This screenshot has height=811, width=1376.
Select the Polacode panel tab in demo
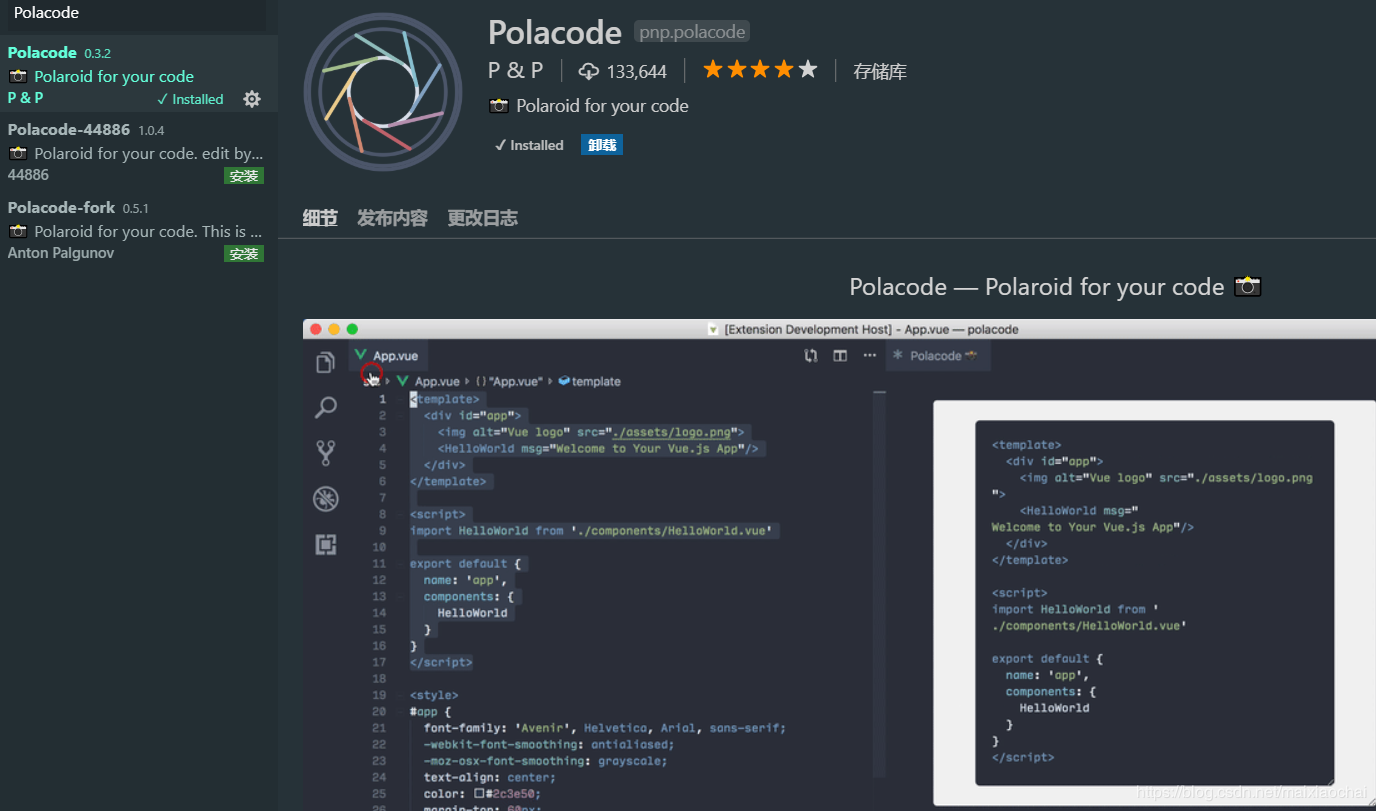(x=938, y=355)
